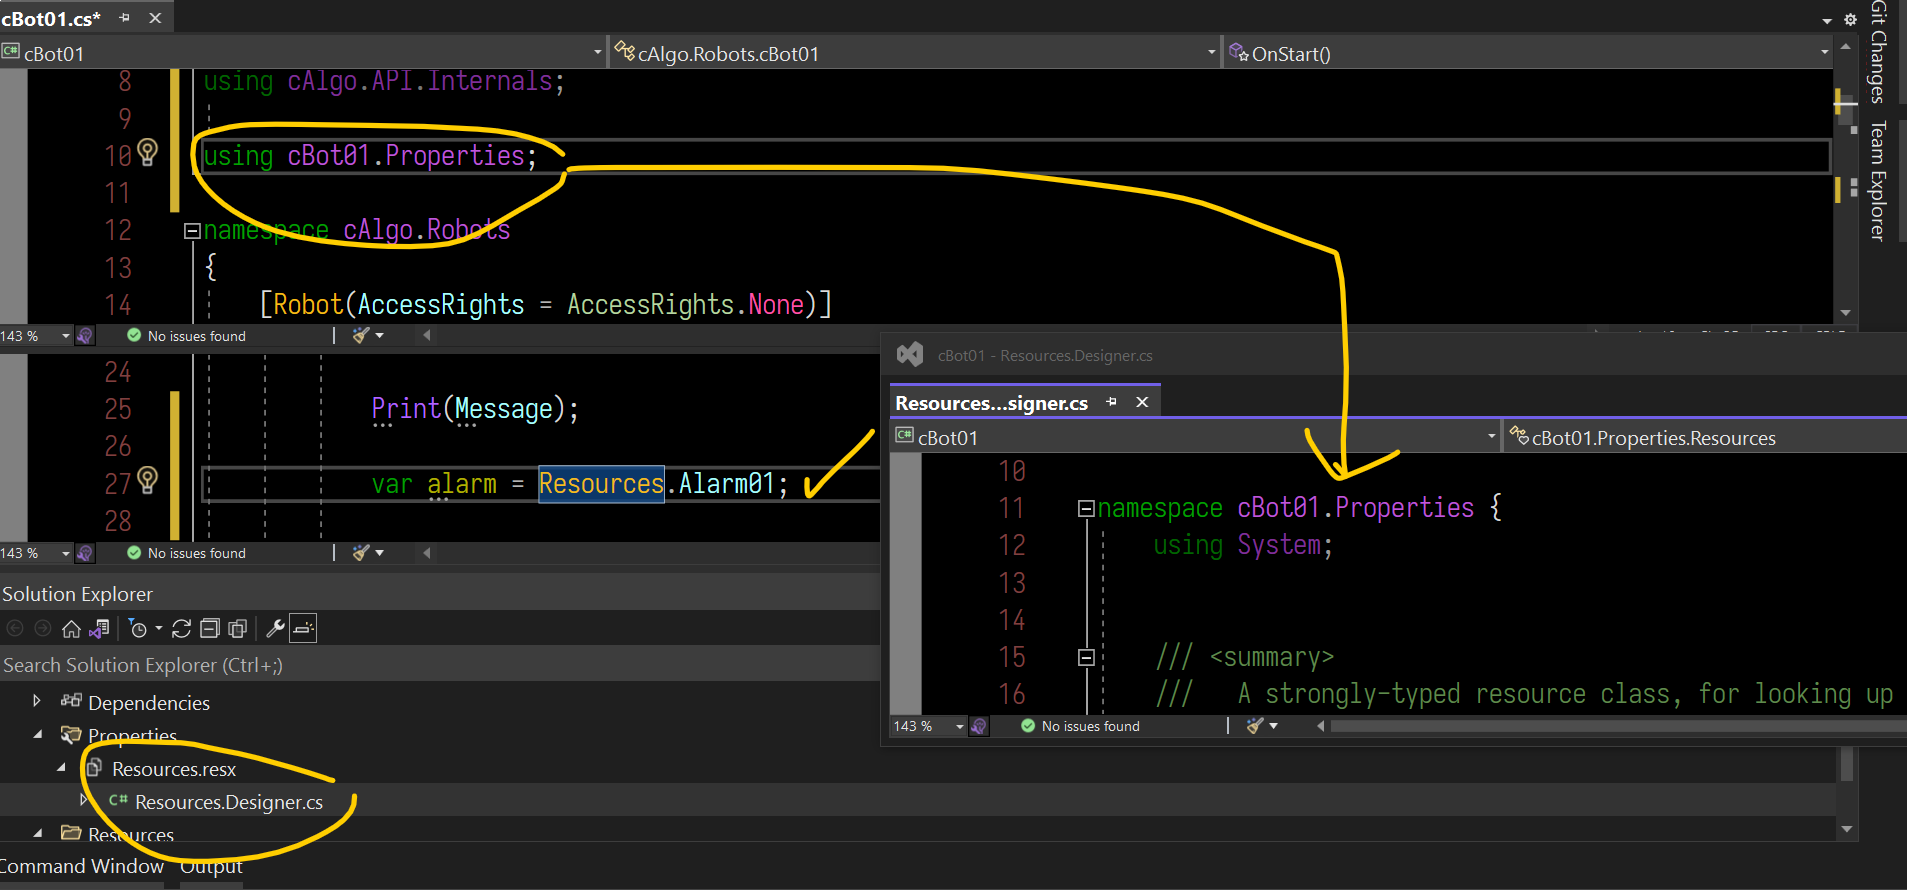The height and width of the screenshot is (890, 1907).
Task: Expand the Dependencies node
Action: (37, 701)
